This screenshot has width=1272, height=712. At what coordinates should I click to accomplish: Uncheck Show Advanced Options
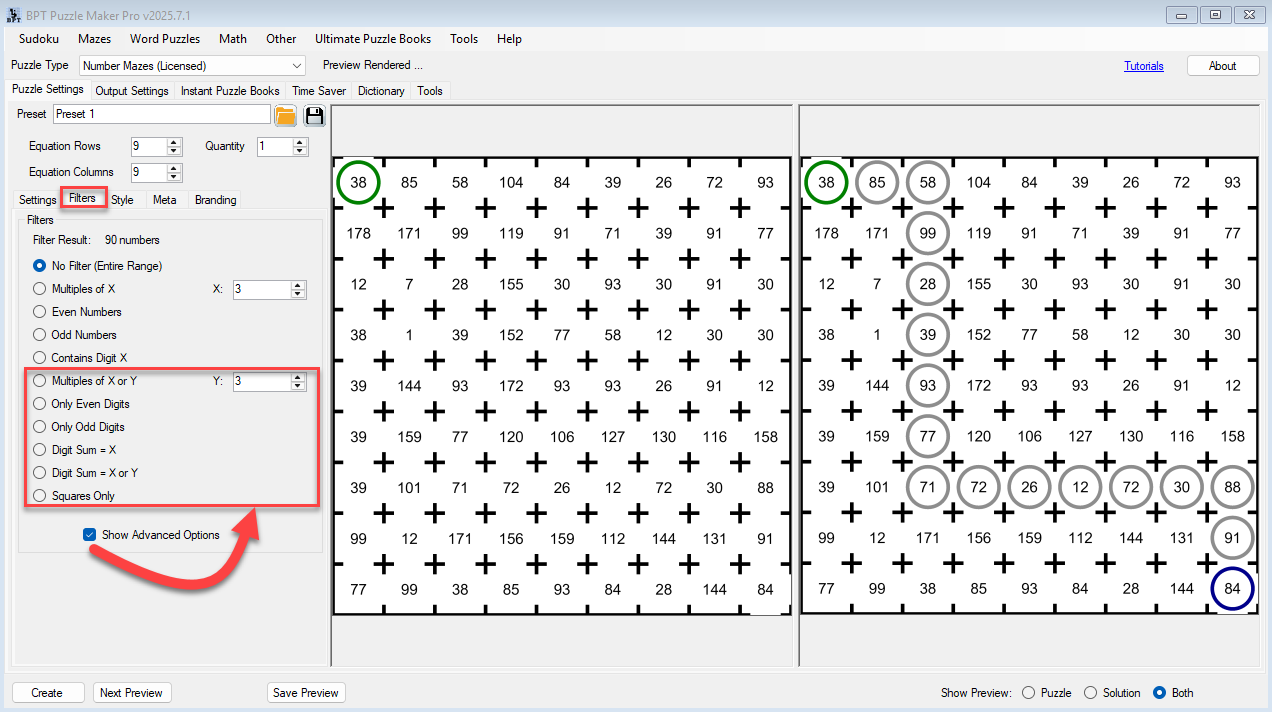(x=90, y=535)
